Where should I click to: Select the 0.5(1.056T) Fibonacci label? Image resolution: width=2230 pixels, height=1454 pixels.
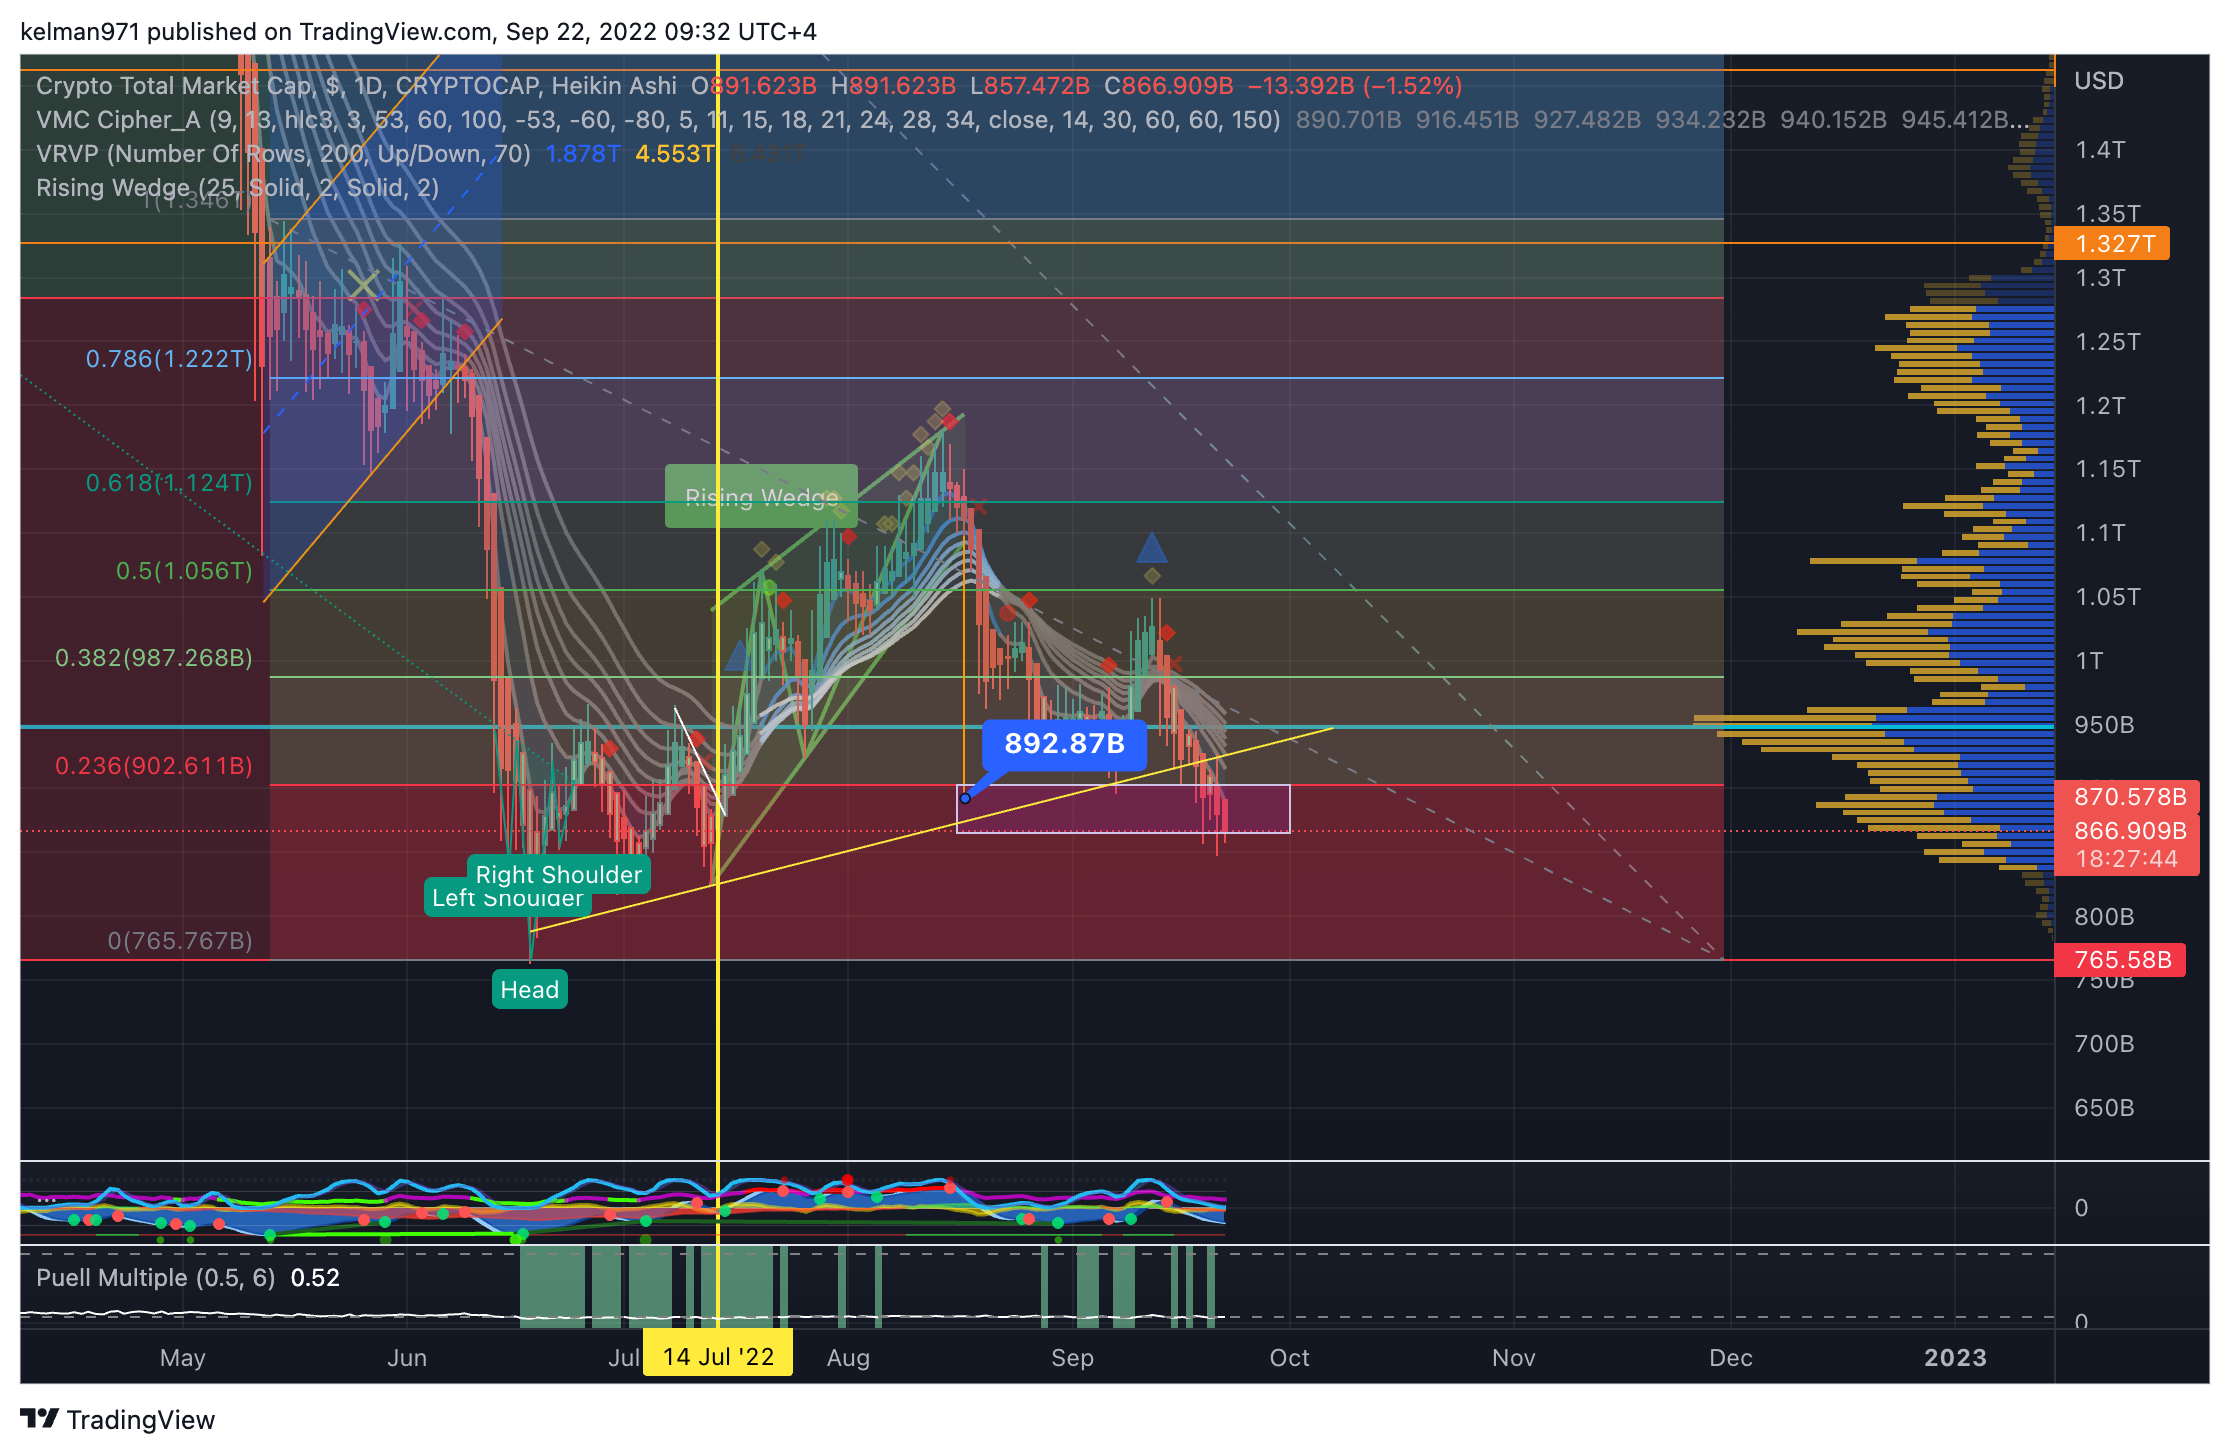(184, 570)
